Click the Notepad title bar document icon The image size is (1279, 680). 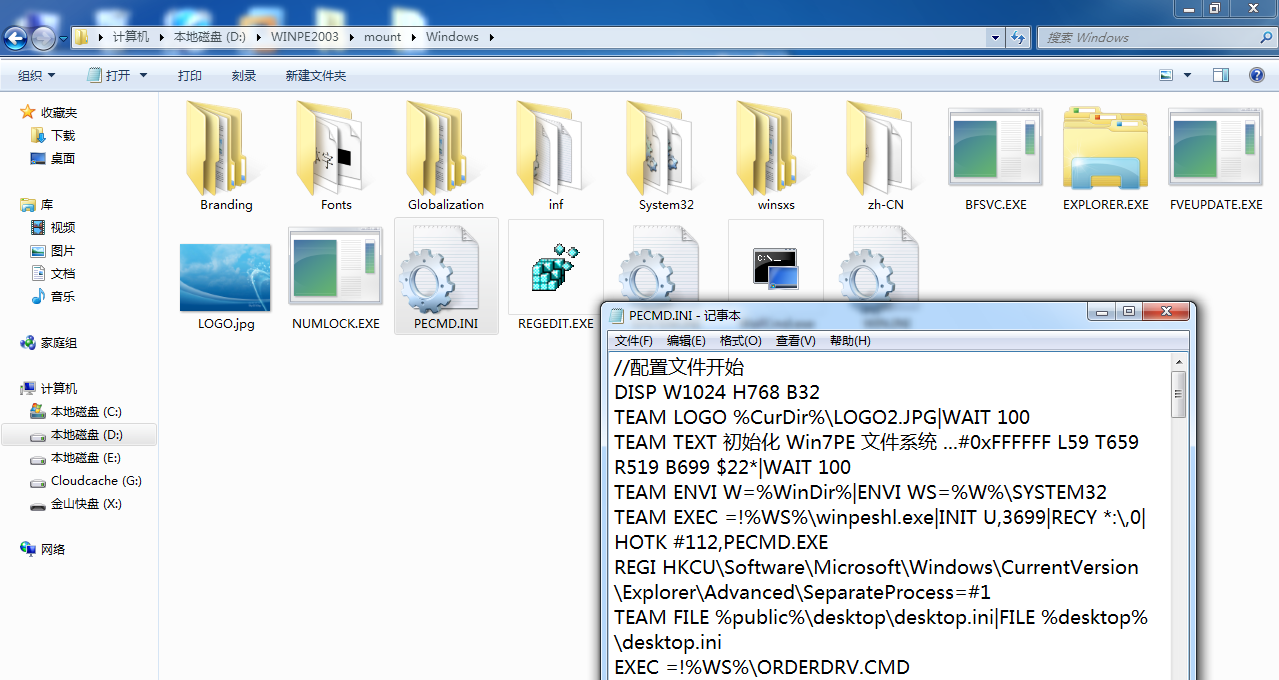coord(617,314)
